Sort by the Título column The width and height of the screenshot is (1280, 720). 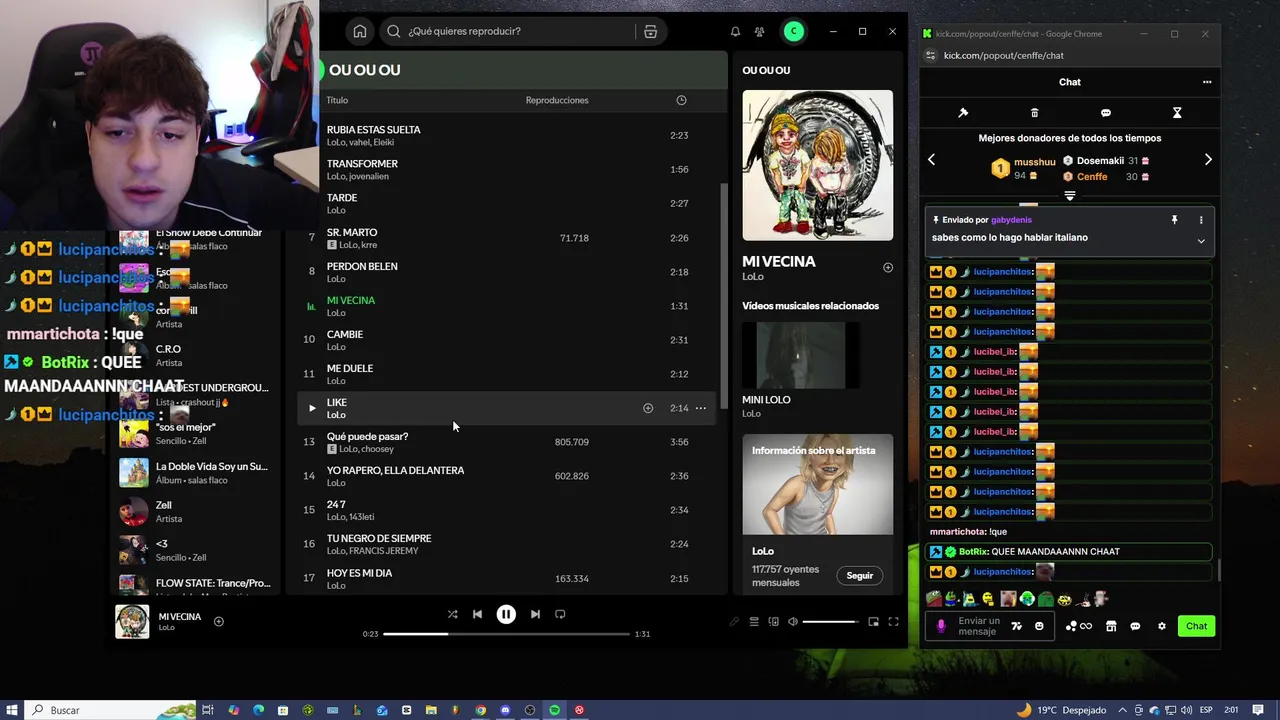pyautogui.click(x=337, y=100)
